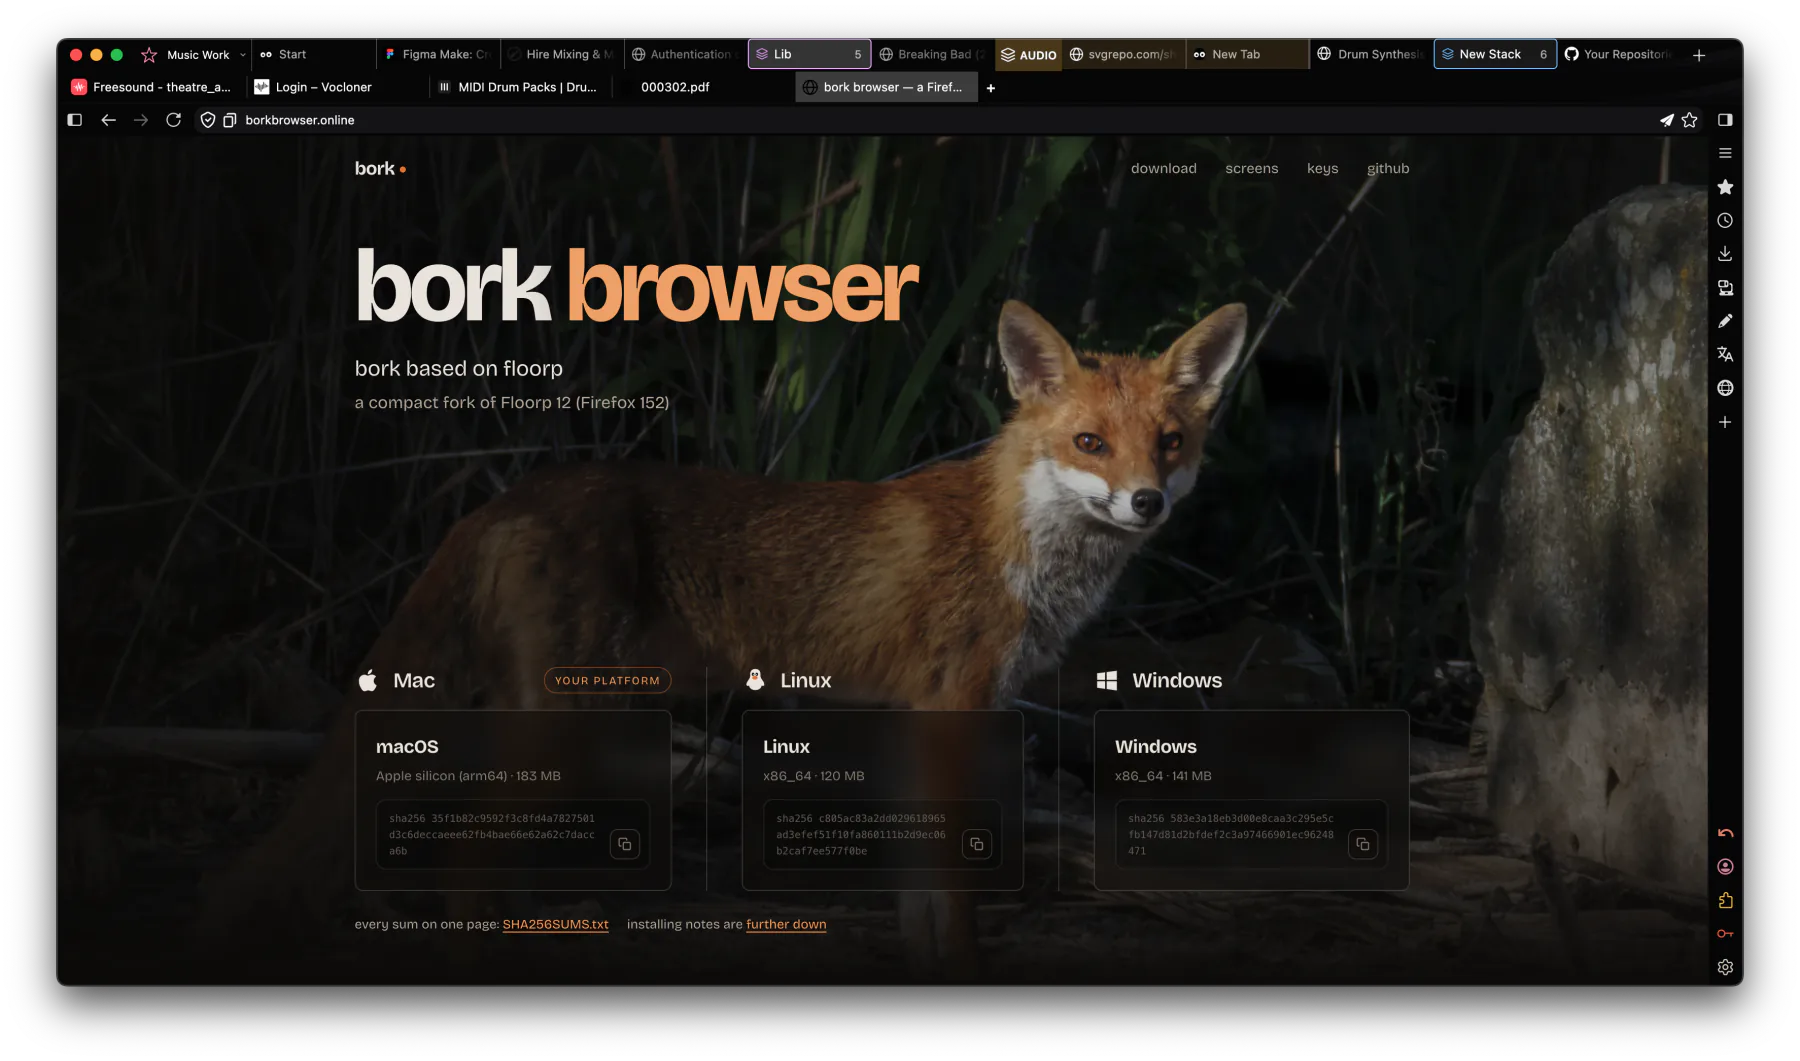
Task: Open the extensions puzzle icon in sidebar
Action: [x=1725, y=900]
